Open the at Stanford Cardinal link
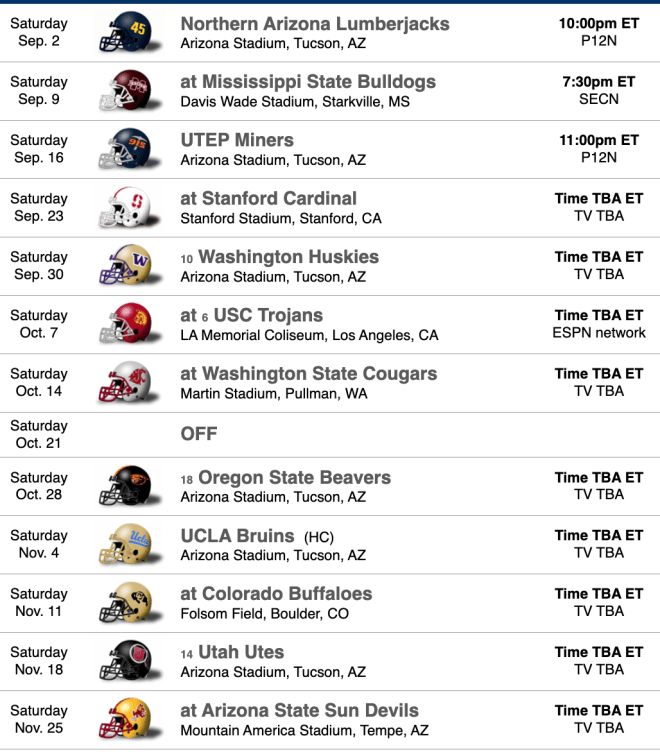Screen dimensions: 660x752 [x=269, y=199]
